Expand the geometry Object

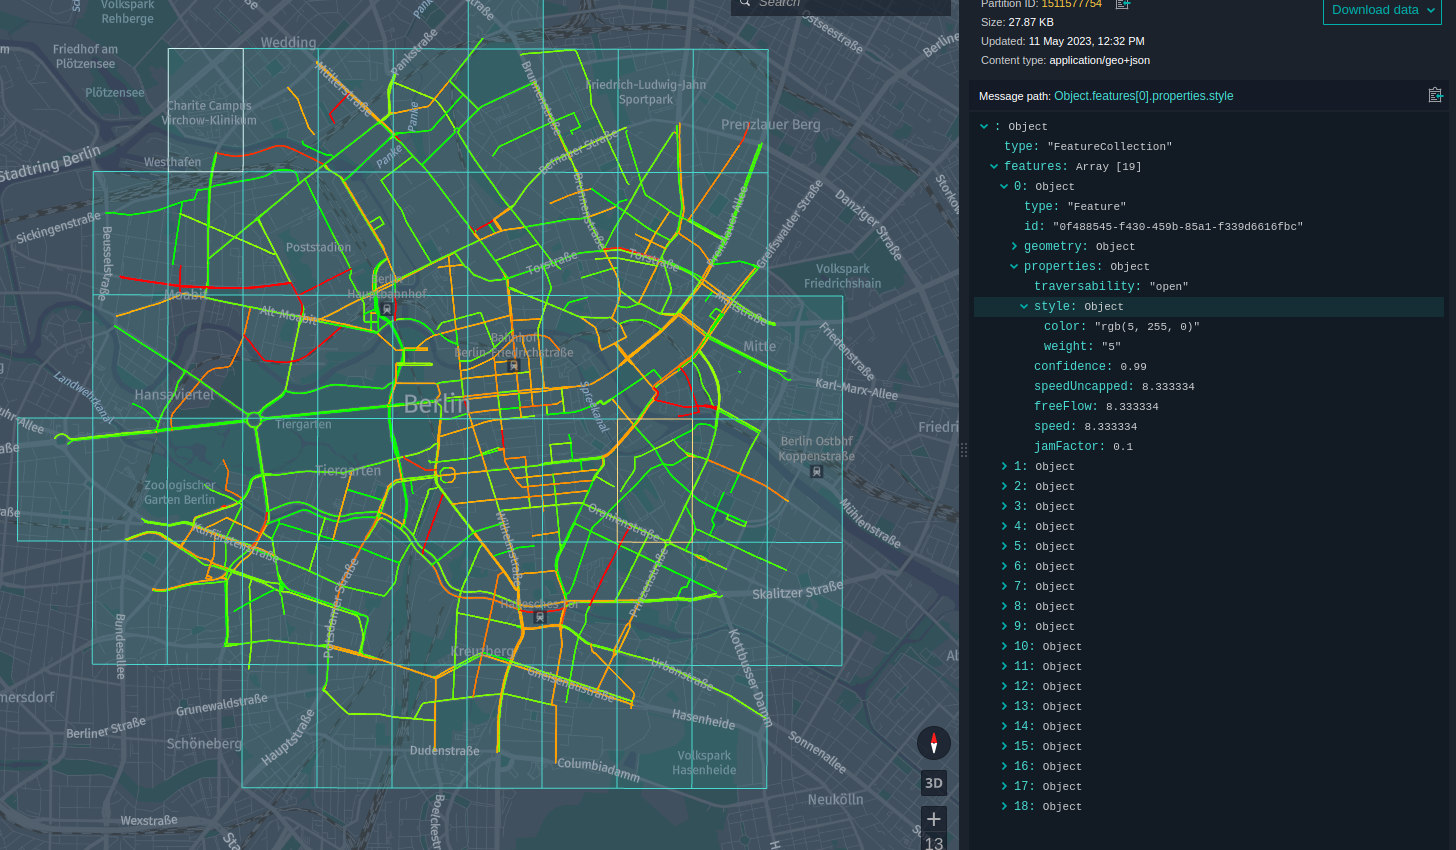pyautogui.click(x=1014, y=246)
